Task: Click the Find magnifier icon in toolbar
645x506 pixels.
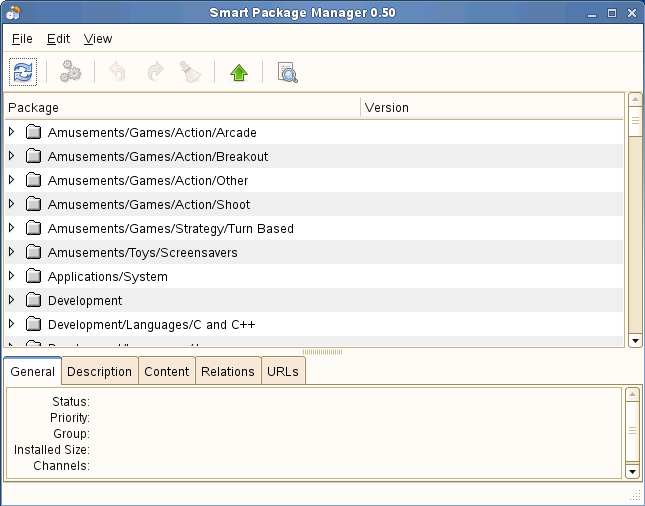Action: click(287, 72)
